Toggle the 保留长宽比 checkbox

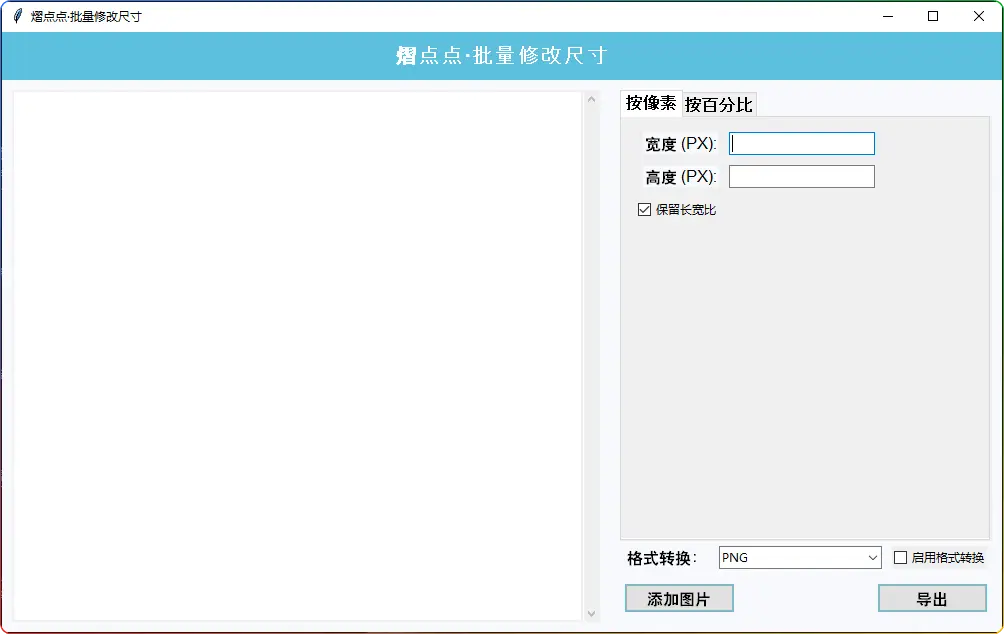click(x=645, y=210)
